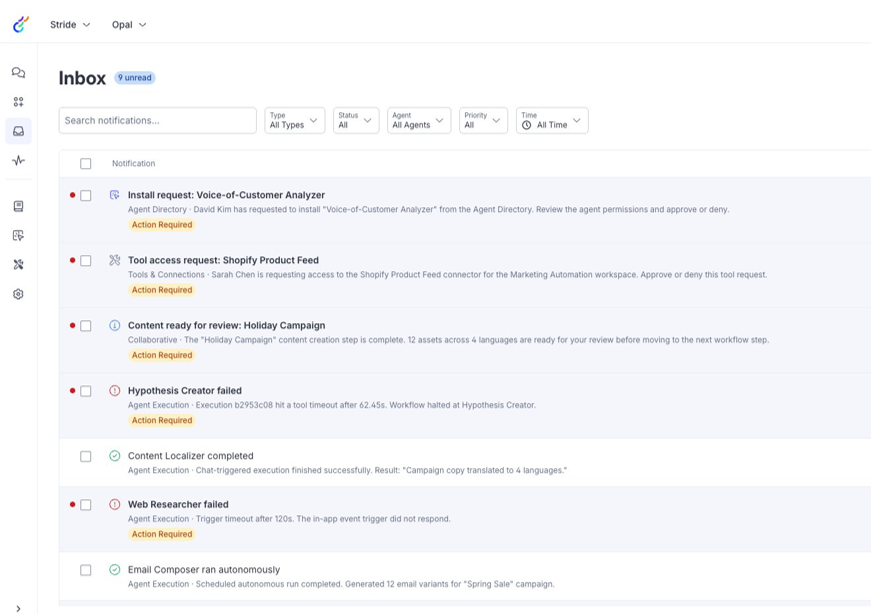871x615 pixels.
Task: Open the Opal menu in the top bar
Action: tap(129, 24)
